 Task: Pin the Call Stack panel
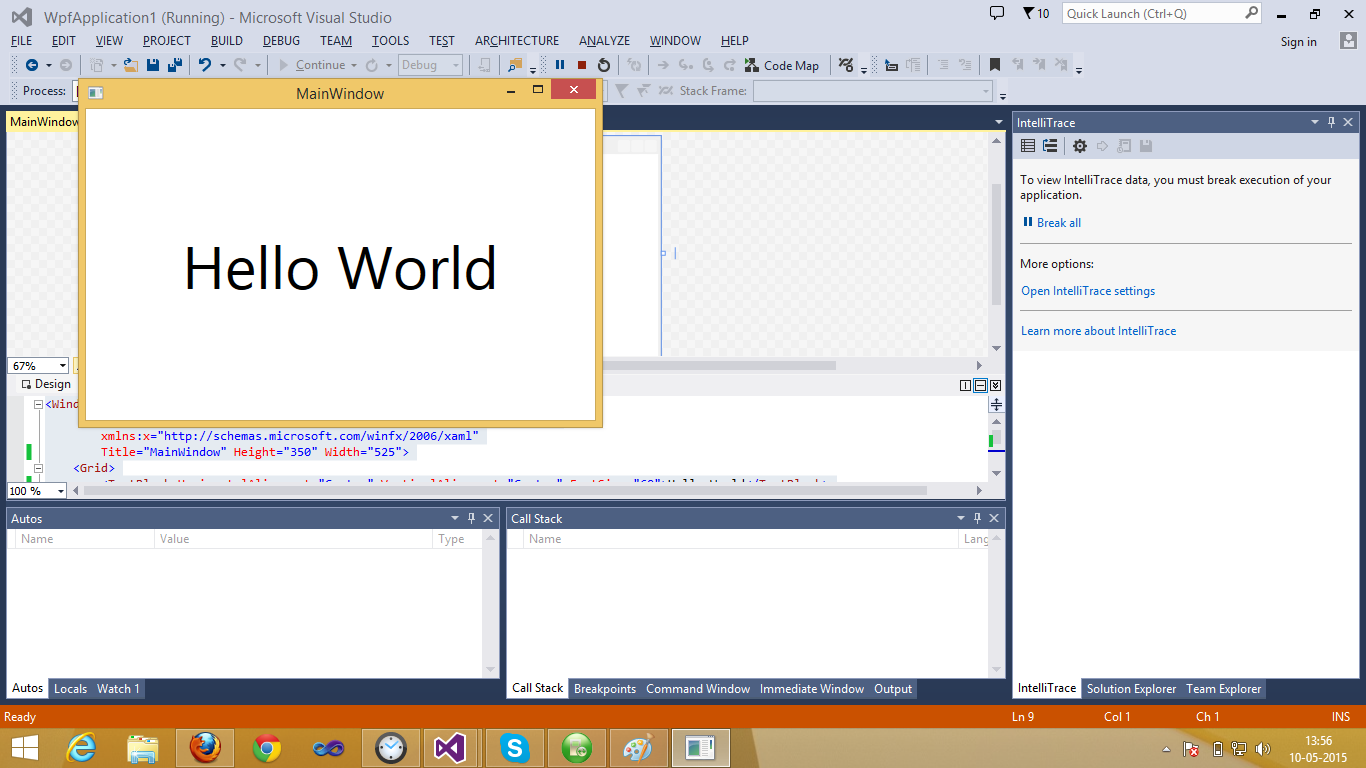pyautogui.click(x=977, y=518)
